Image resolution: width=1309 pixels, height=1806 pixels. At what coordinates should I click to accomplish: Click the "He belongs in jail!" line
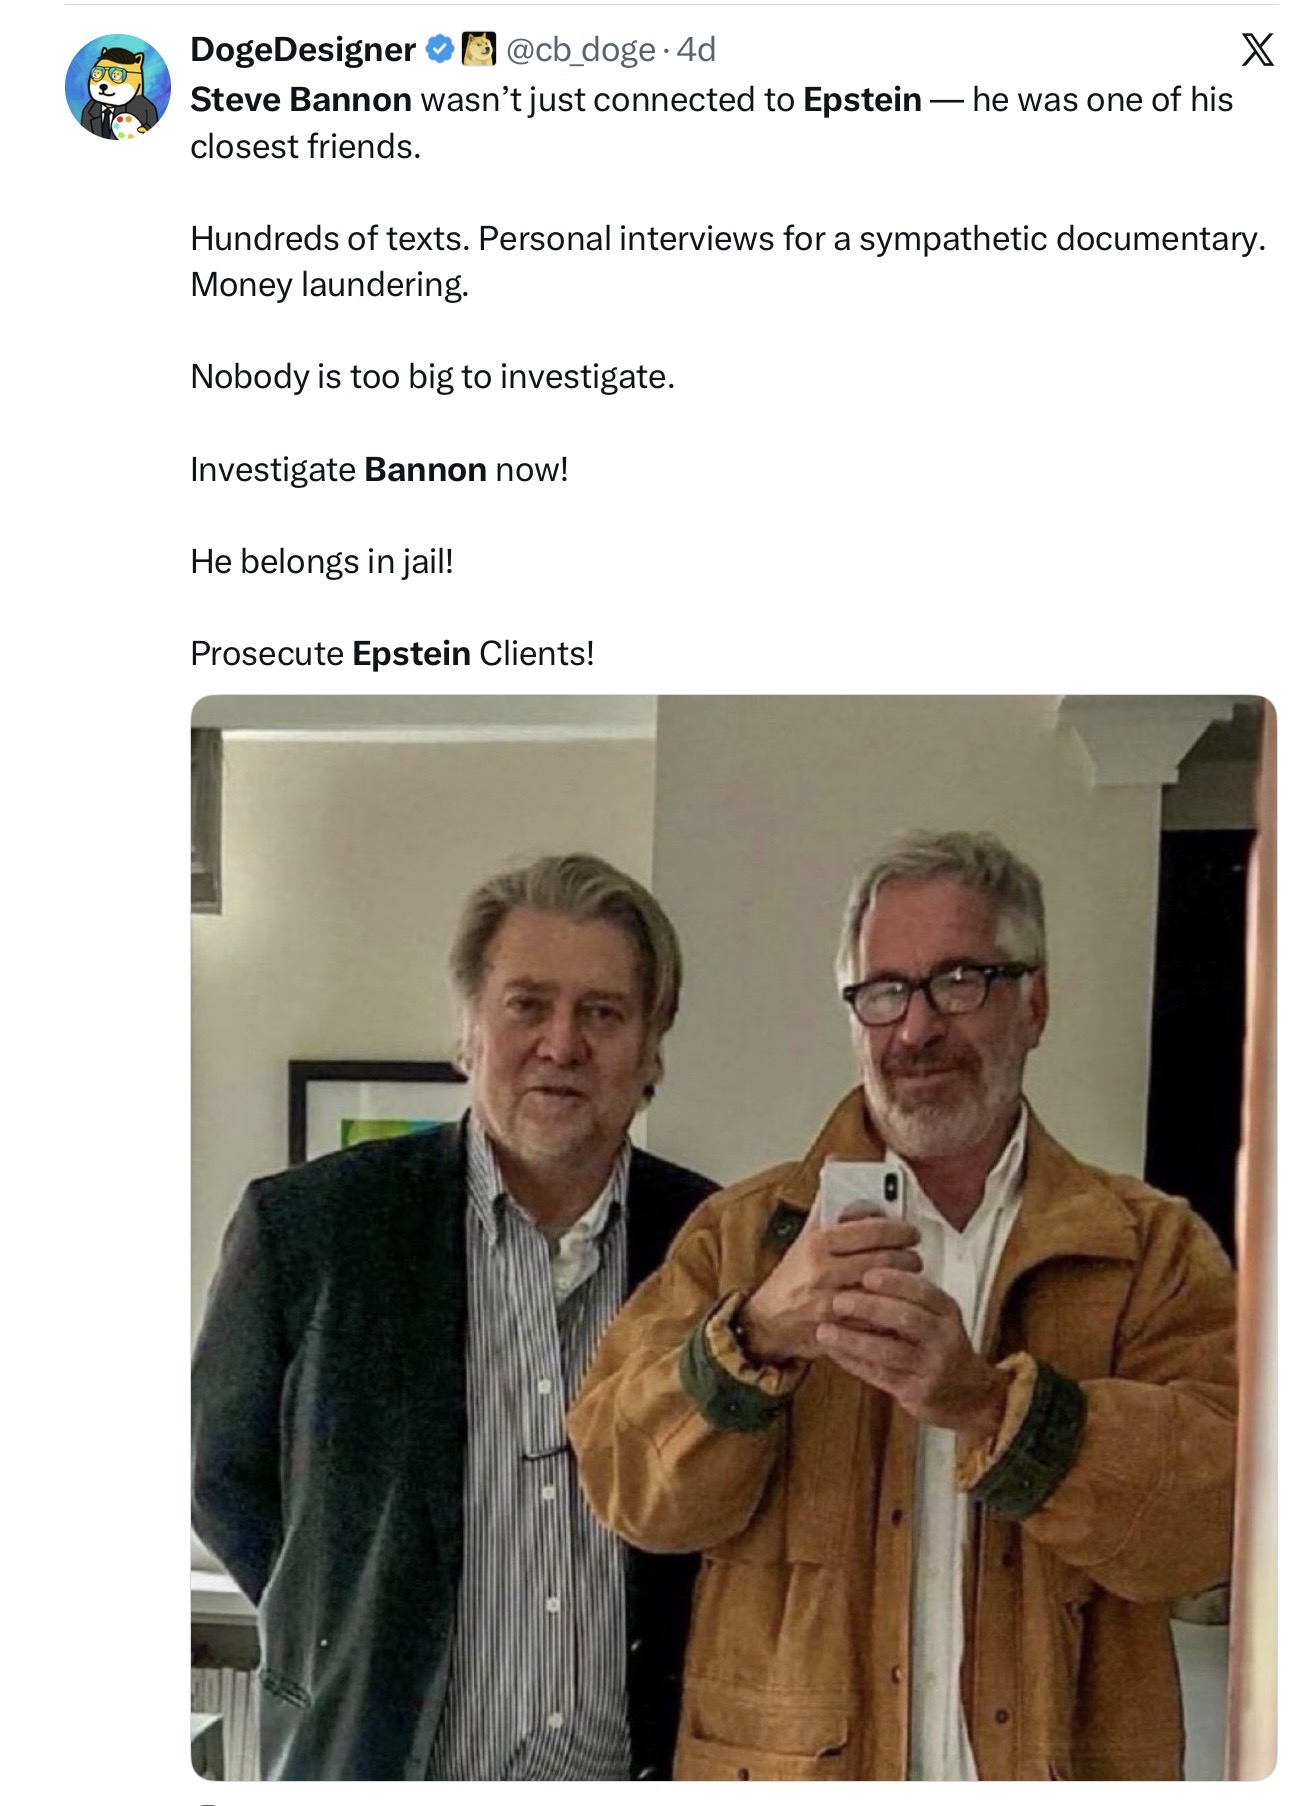(x=322, y=562)
